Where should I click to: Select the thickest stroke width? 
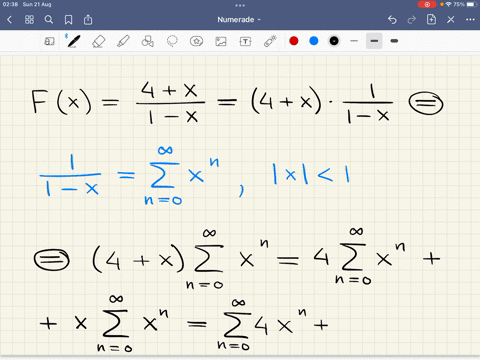394,41
